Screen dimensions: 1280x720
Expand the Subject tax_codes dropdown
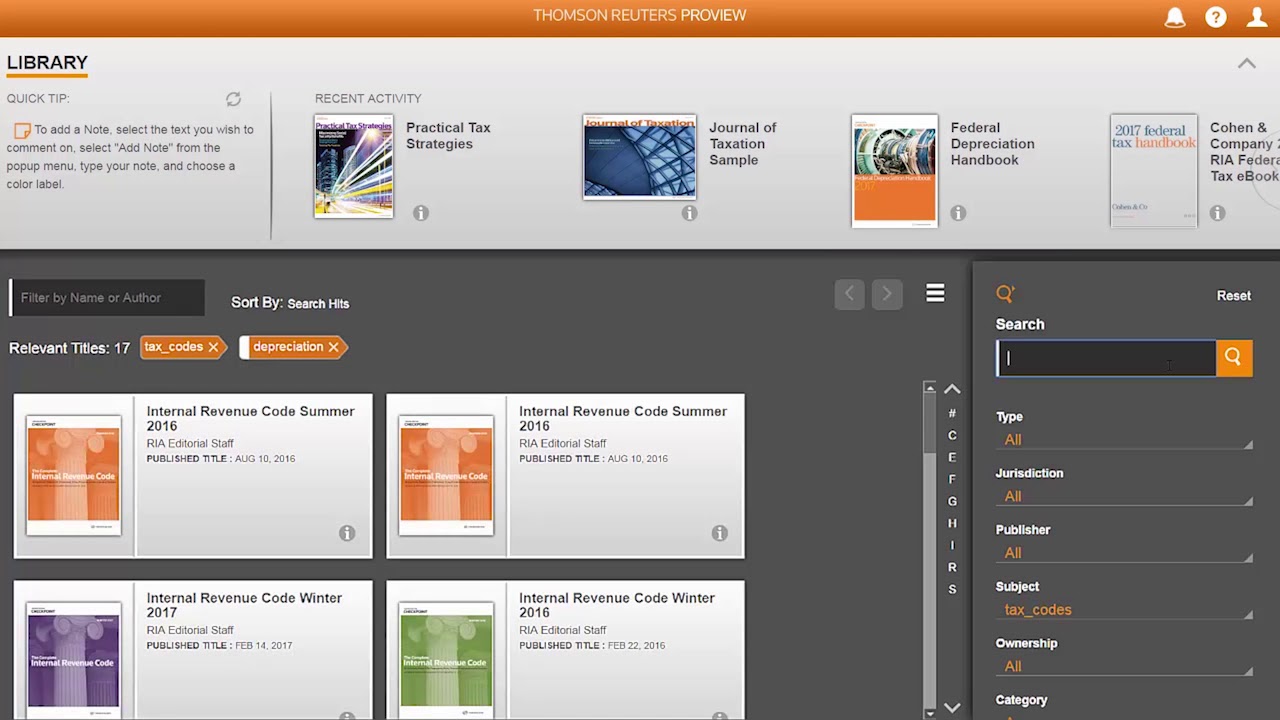click(x=1124, y=610)
